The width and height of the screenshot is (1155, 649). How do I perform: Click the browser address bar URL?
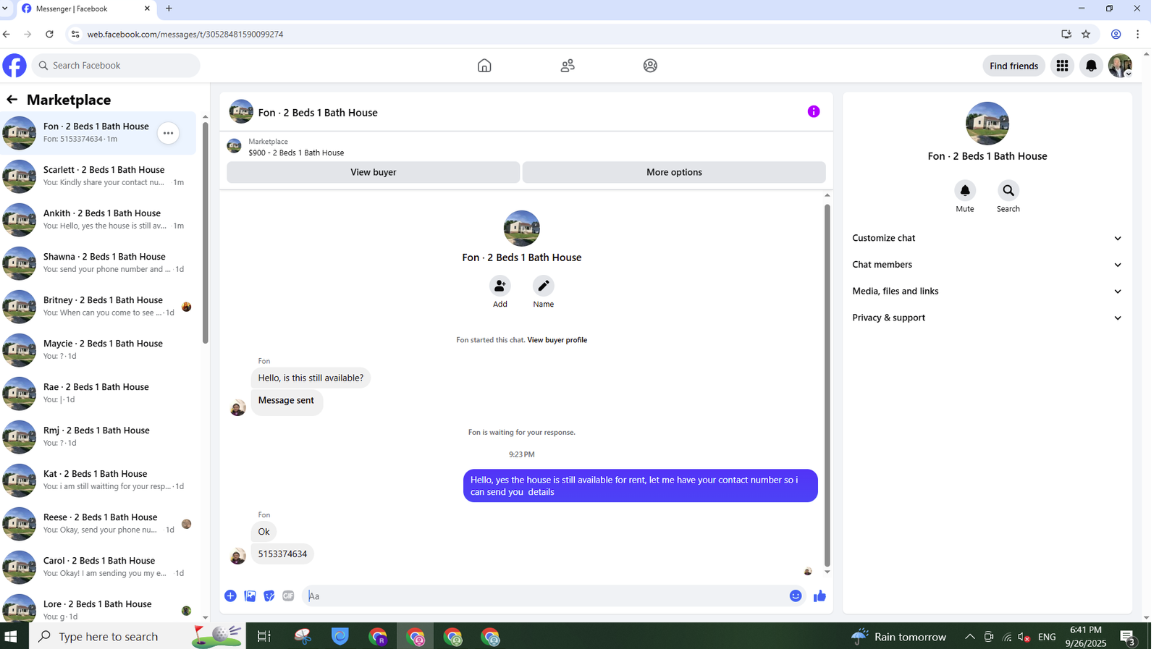(x=185, y=34)
